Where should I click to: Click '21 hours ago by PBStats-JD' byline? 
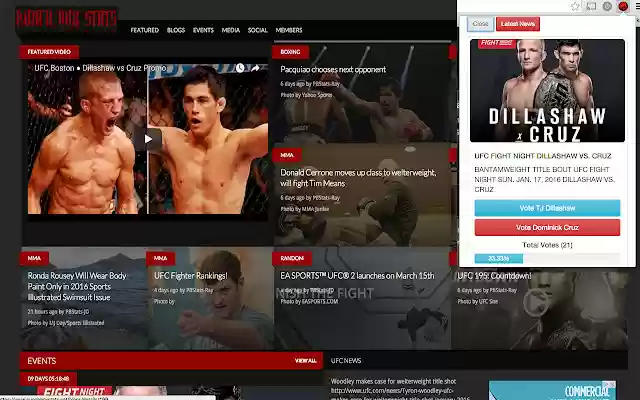coord(58,312)
